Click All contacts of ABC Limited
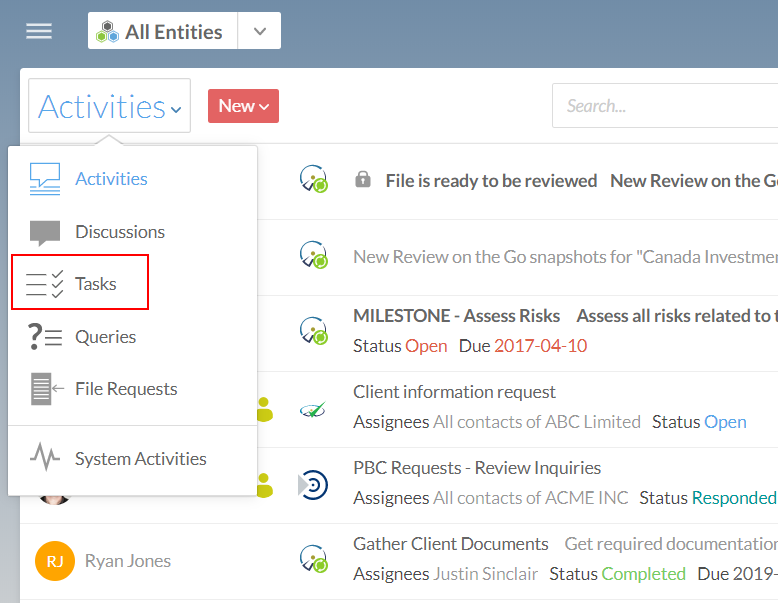The height and width of the screenshot is (603, 778). click(537, 422)
